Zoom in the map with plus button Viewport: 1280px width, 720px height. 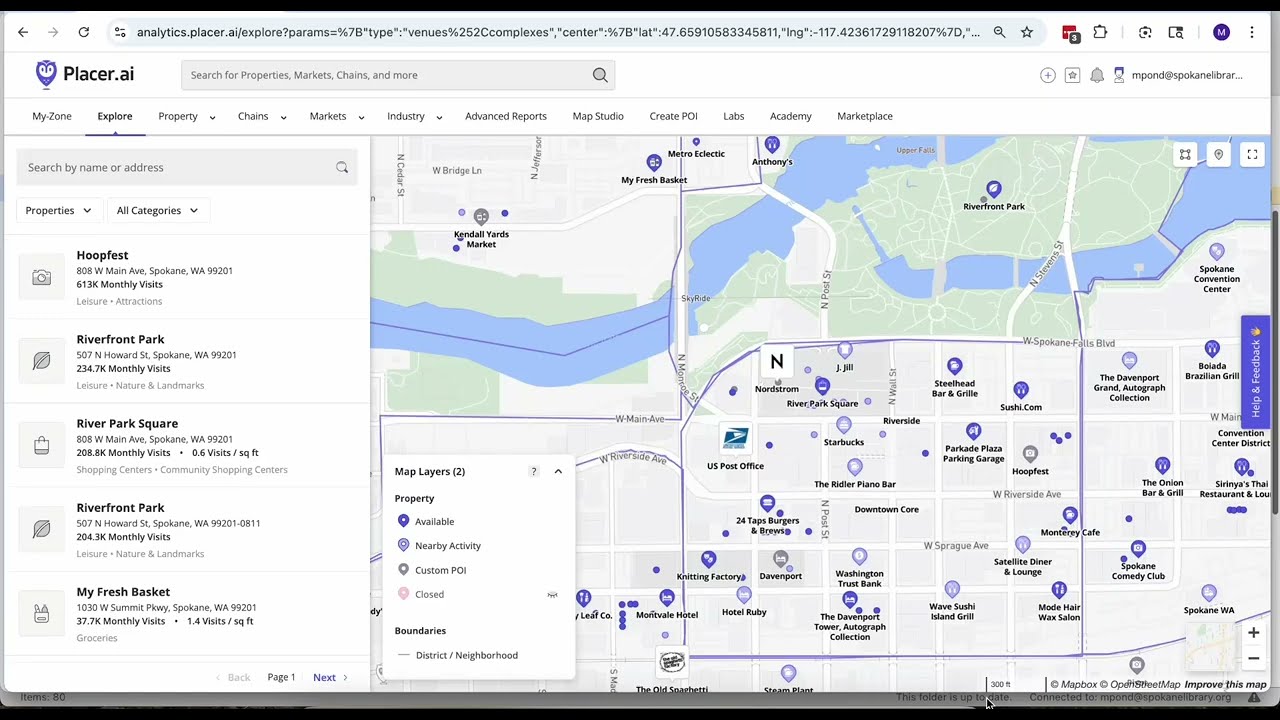(1253, 633)
